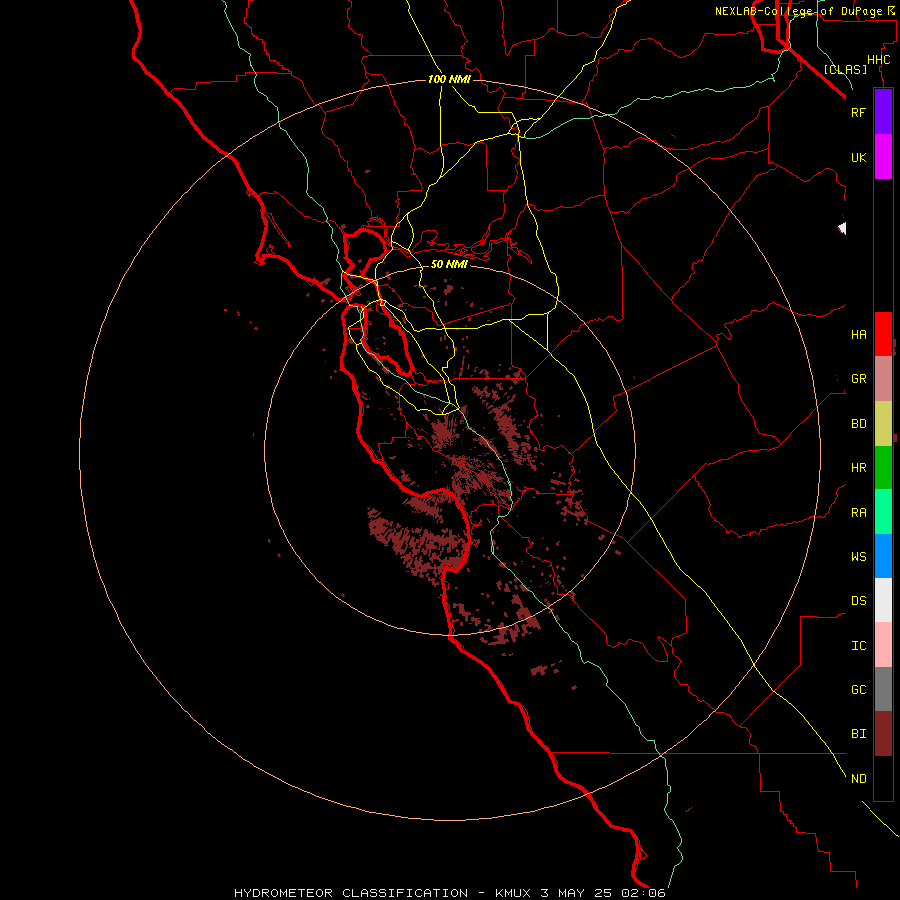Select the "RA" legend label
The image size is (900, 900).
858,513
